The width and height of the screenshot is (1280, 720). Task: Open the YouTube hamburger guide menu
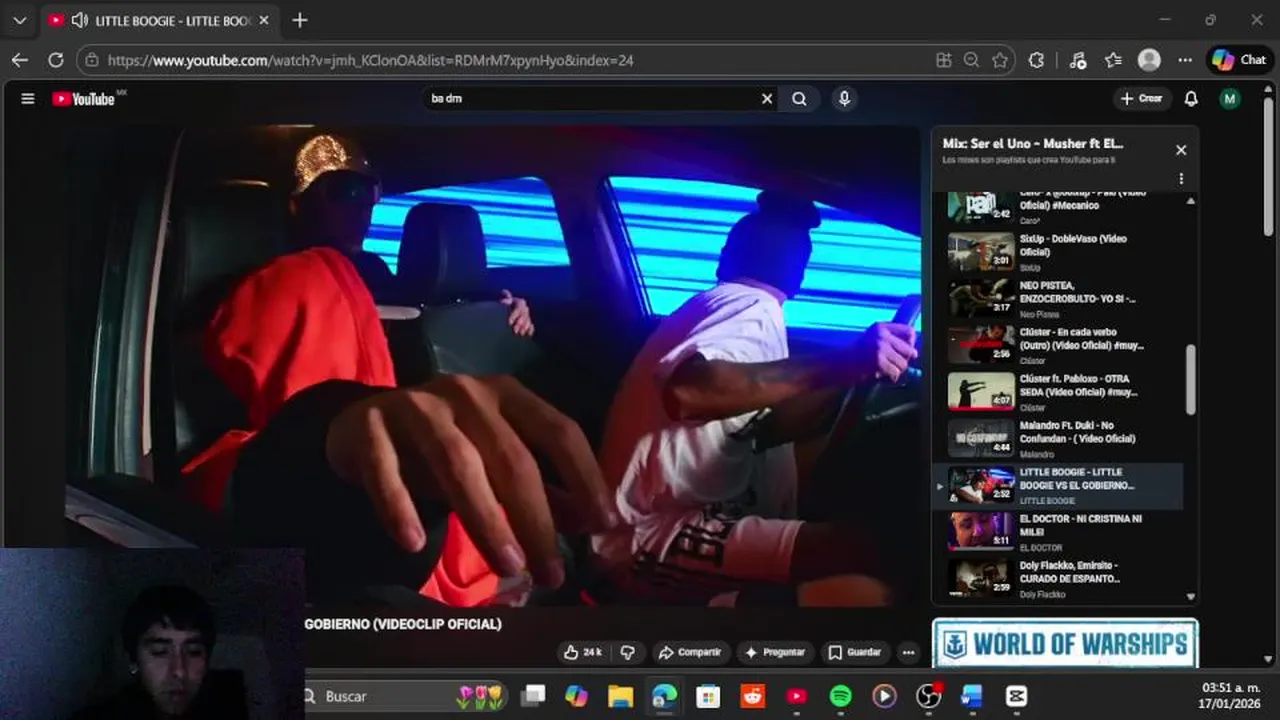[x=28, y=99]
